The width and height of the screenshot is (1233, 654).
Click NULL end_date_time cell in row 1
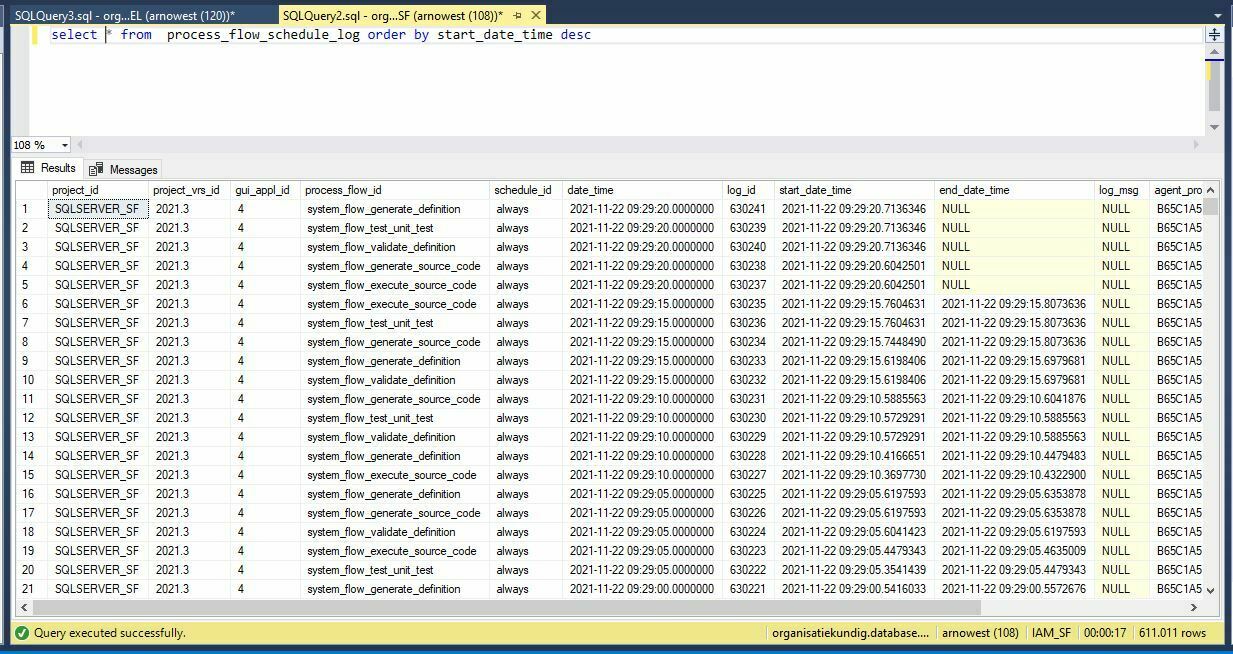1015,209
